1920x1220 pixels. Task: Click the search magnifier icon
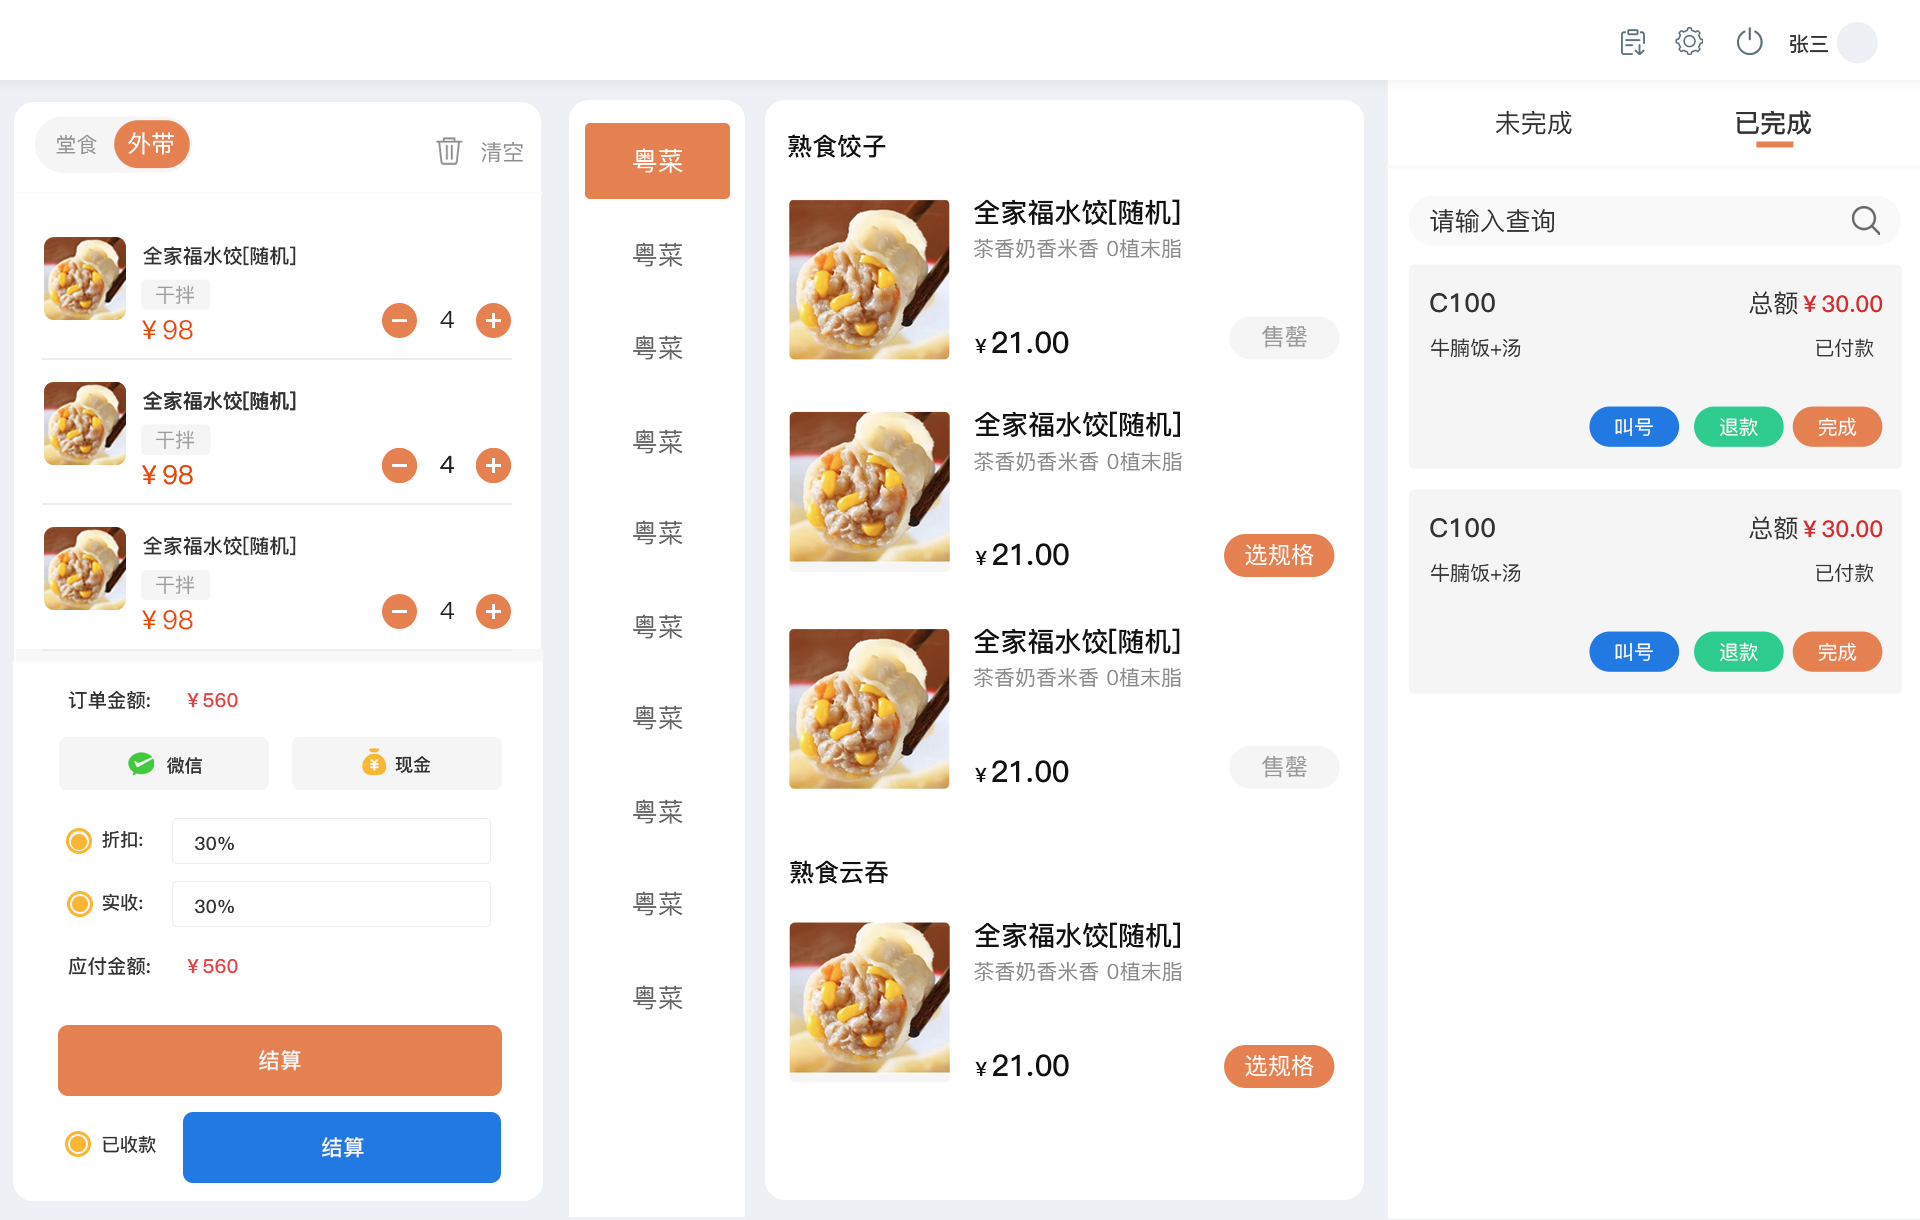(1865, 220)
